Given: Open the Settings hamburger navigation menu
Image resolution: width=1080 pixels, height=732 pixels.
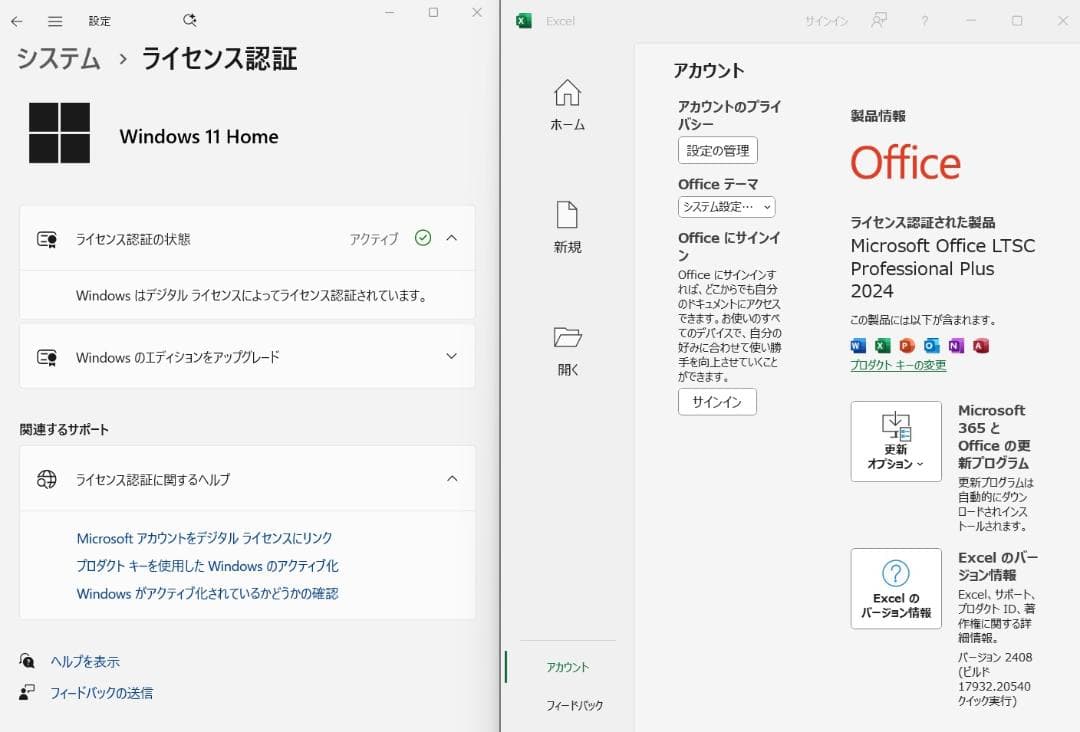Looking at the screenshot, I should click(x=55, y=21).
